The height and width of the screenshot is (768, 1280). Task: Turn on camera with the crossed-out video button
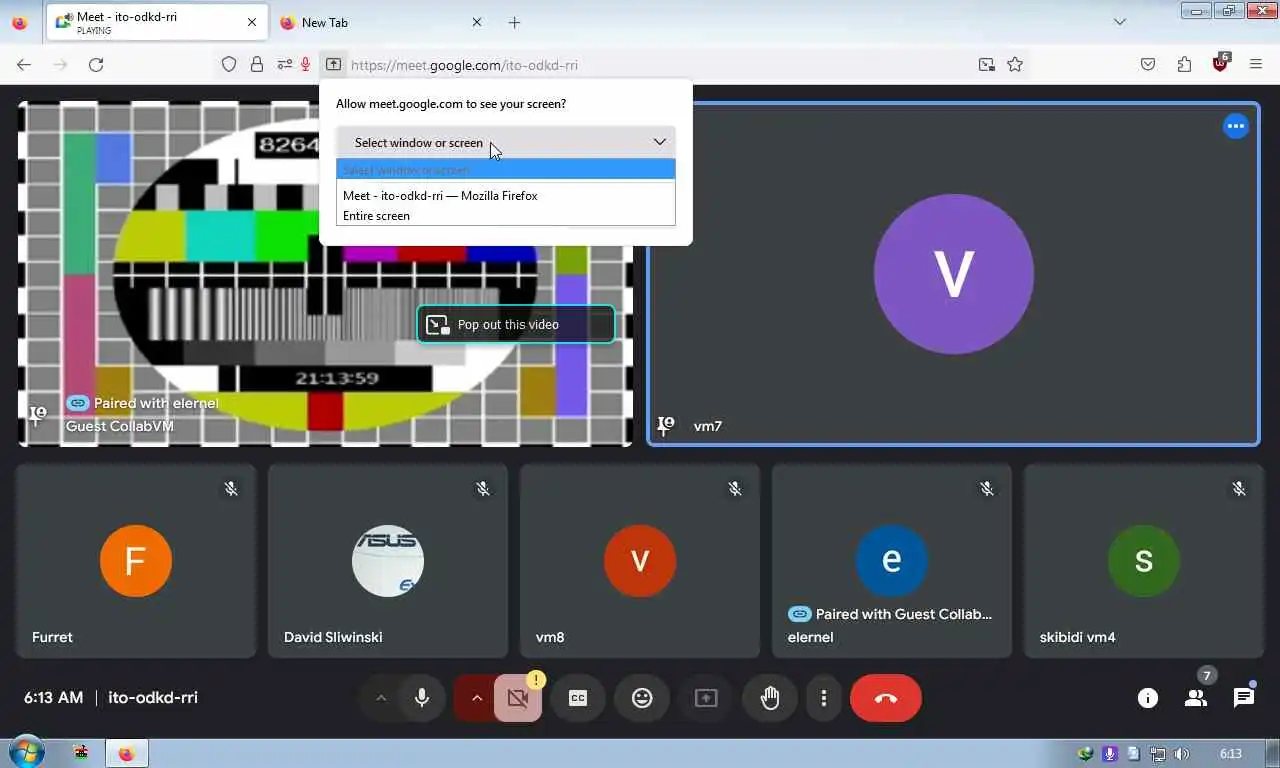pos(518,698)
